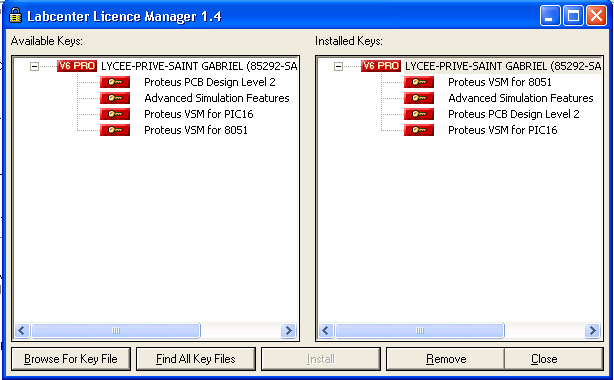Click left scroll arrow in Installed Keys pane
The width and height of the screenshot is (614, 380).
tap(326, 331)
